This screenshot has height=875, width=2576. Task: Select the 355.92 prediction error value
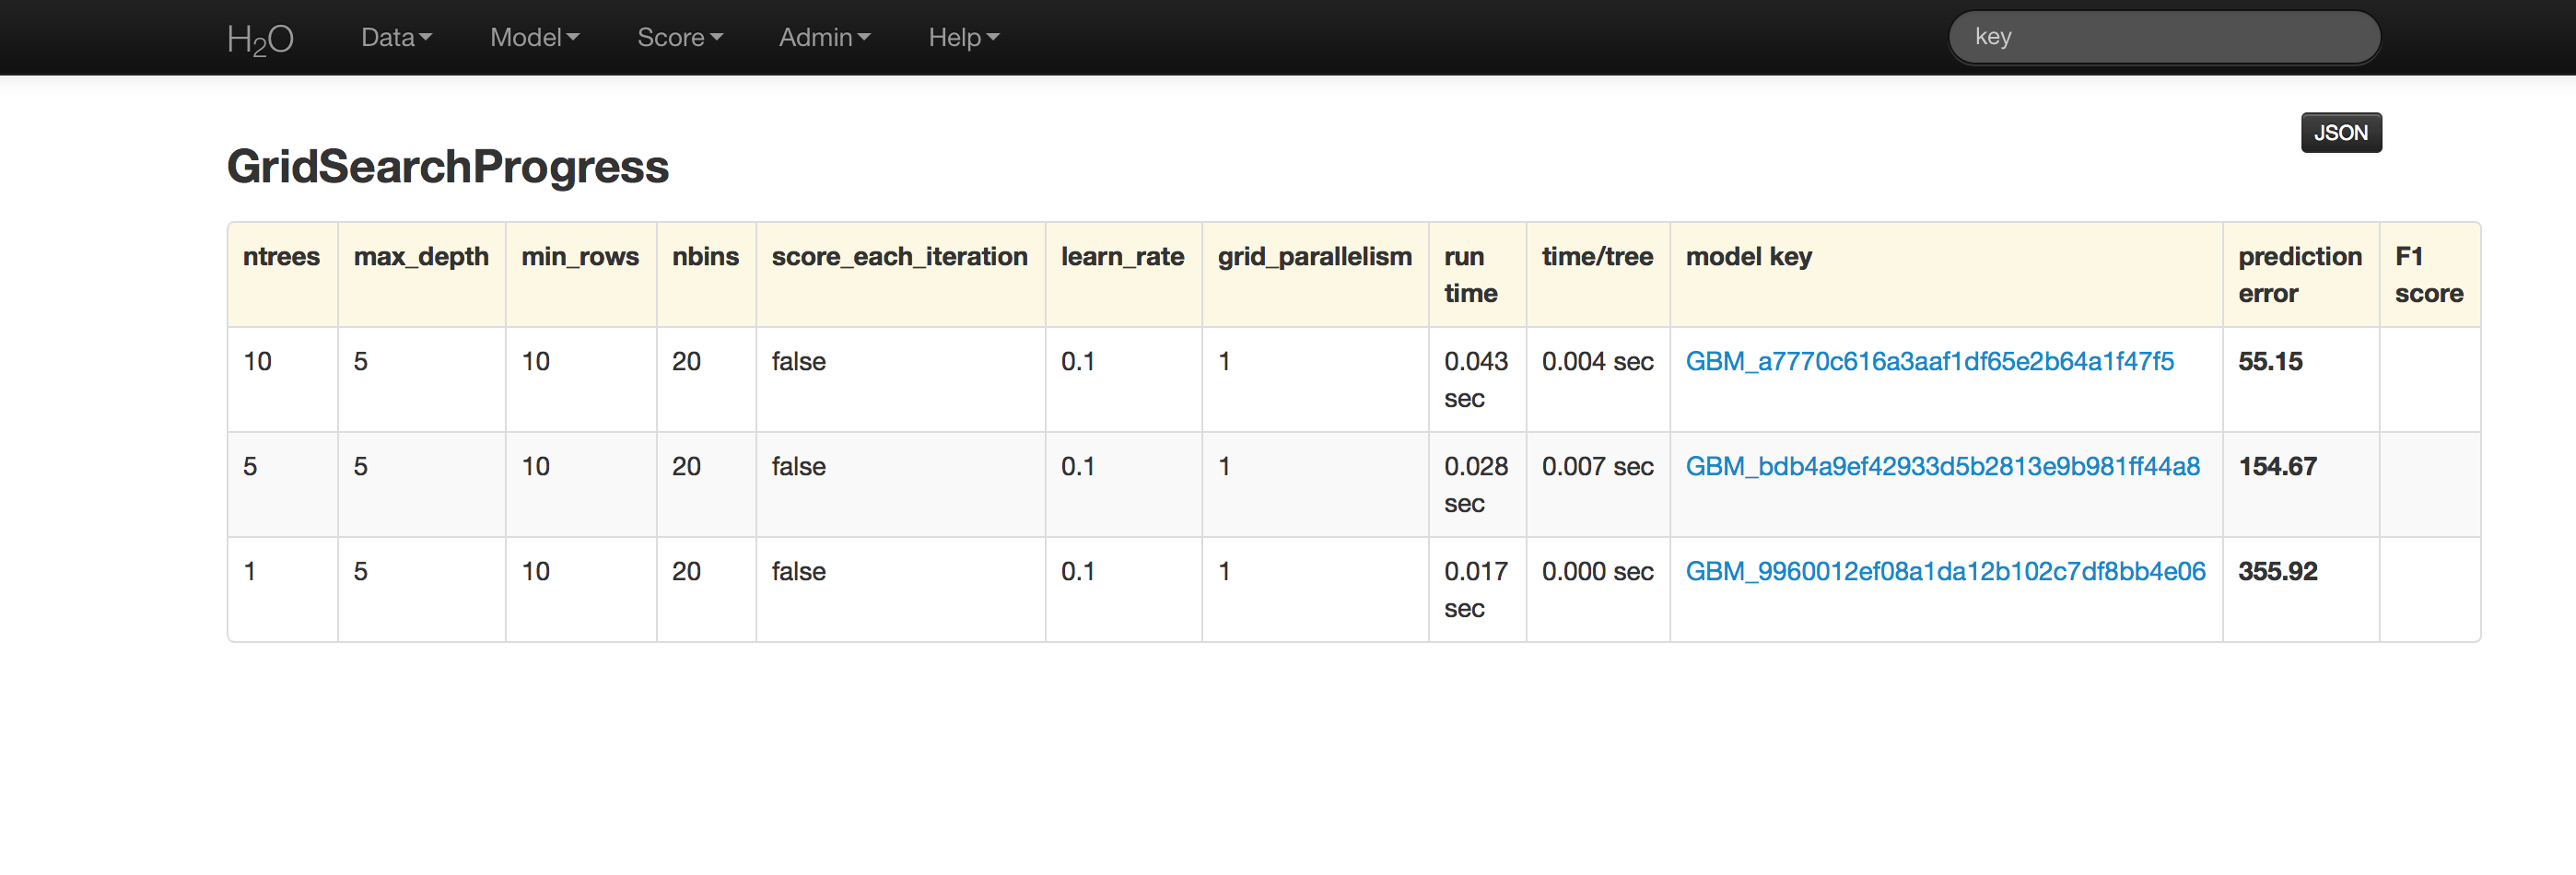pyautogui.click(x=2277, y=572)
